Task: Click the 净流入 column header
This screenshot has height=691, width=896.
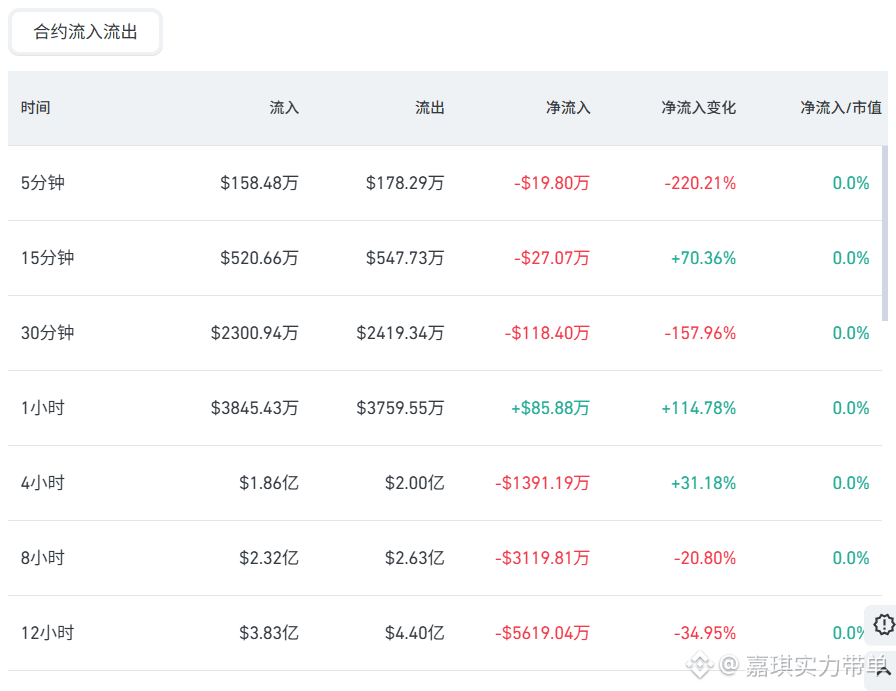Action: [568, 107]
